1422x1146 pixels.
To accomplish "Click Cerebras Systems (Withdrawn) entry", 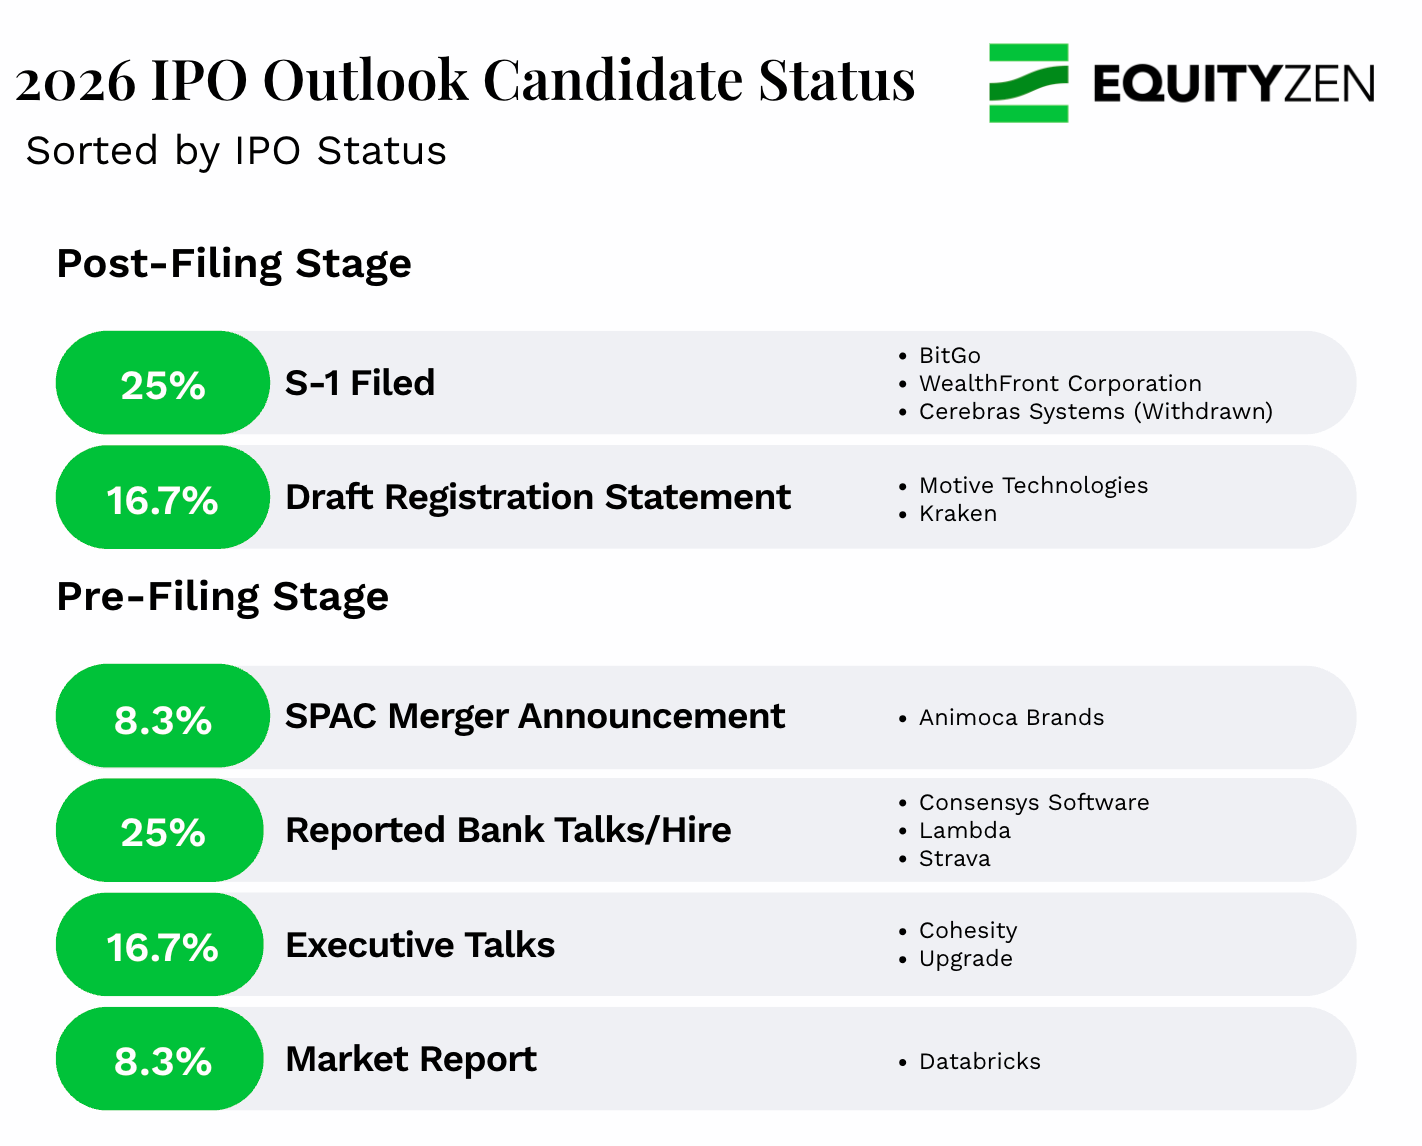I will click(1095, 412).
